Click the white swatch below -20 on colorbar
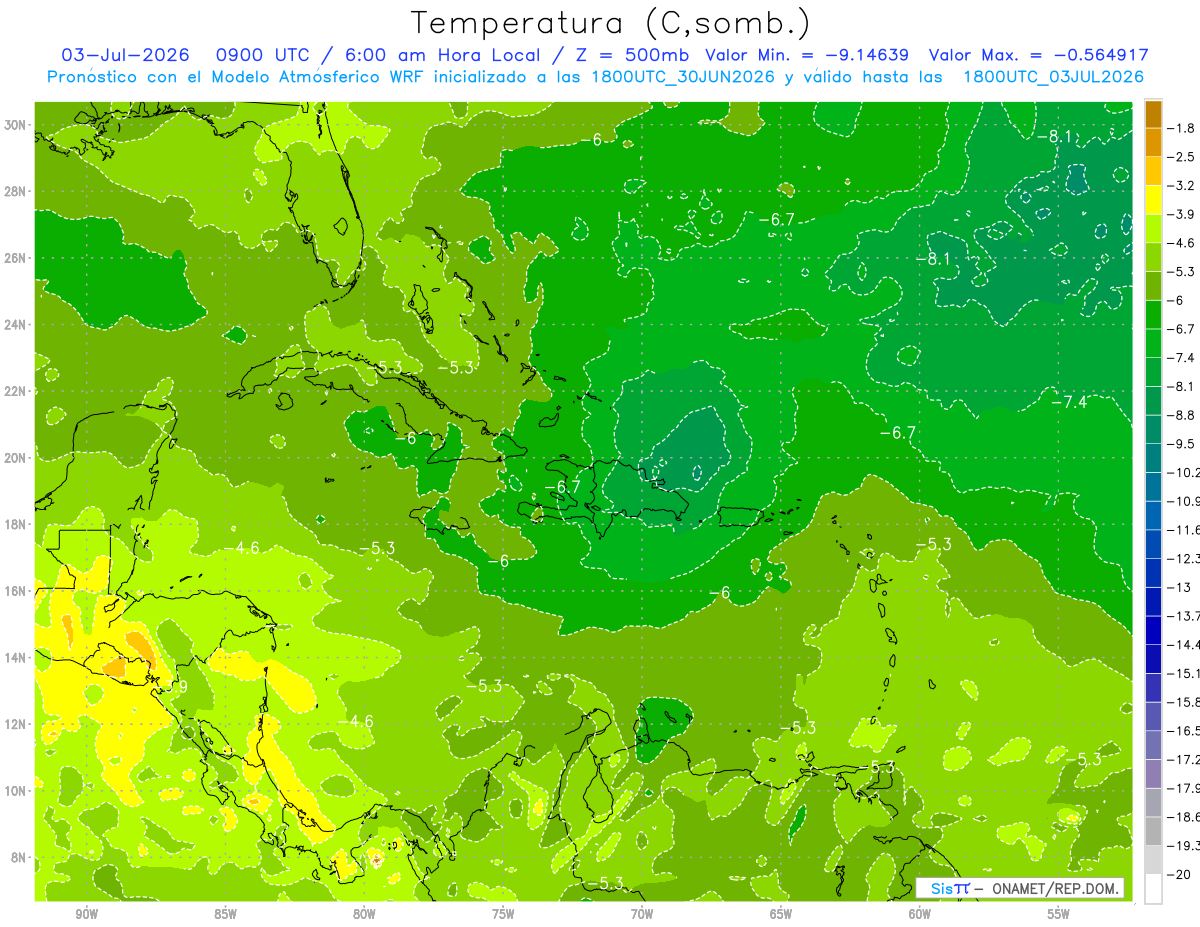This screenshot has width=1200, height=927. coord(1153,889)
